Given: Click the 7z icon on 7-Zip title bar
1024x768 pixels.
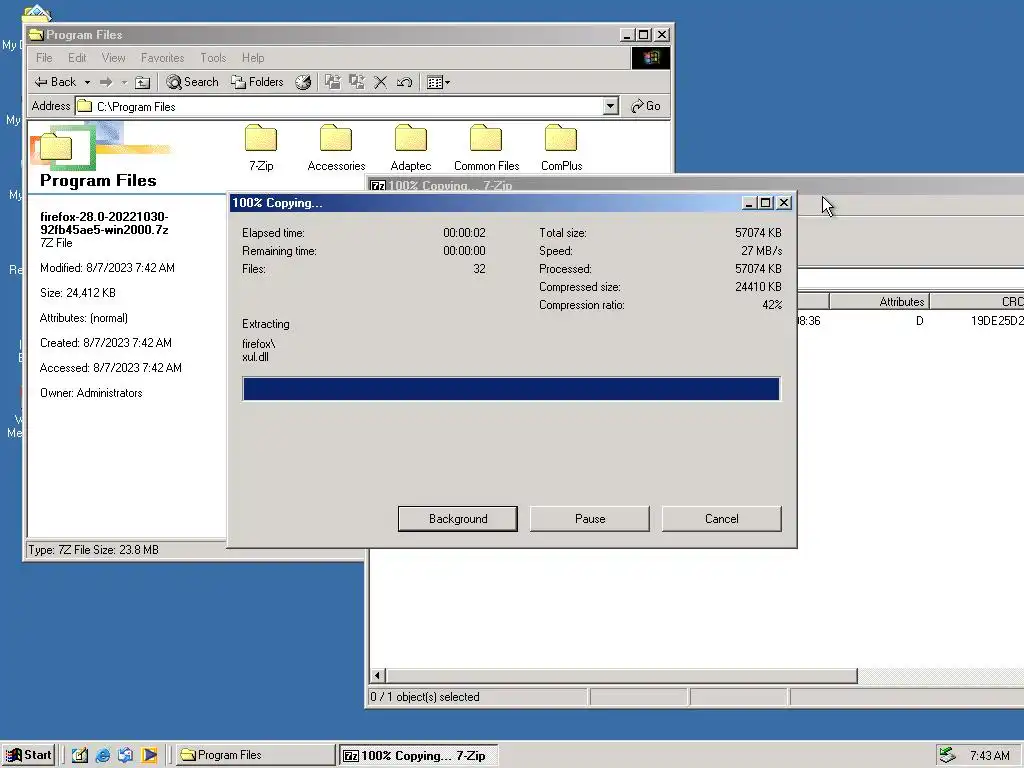Looking at the screenshot, I should [x=377, y=185].
